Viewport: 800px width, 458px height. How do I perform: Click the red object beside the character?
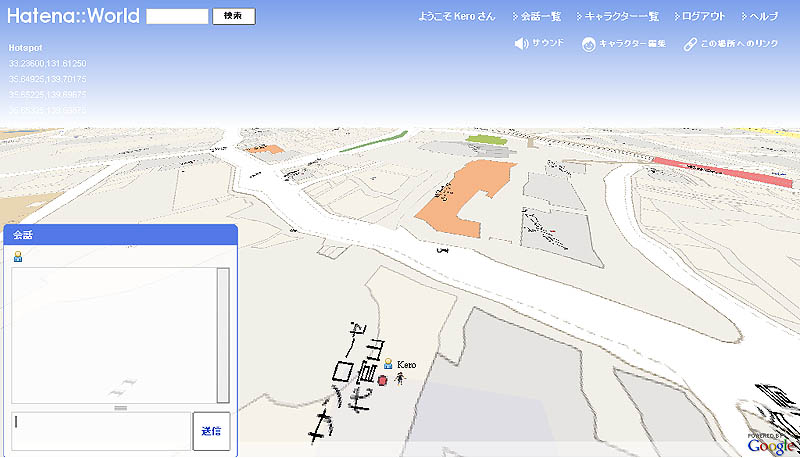click(383, 380)
